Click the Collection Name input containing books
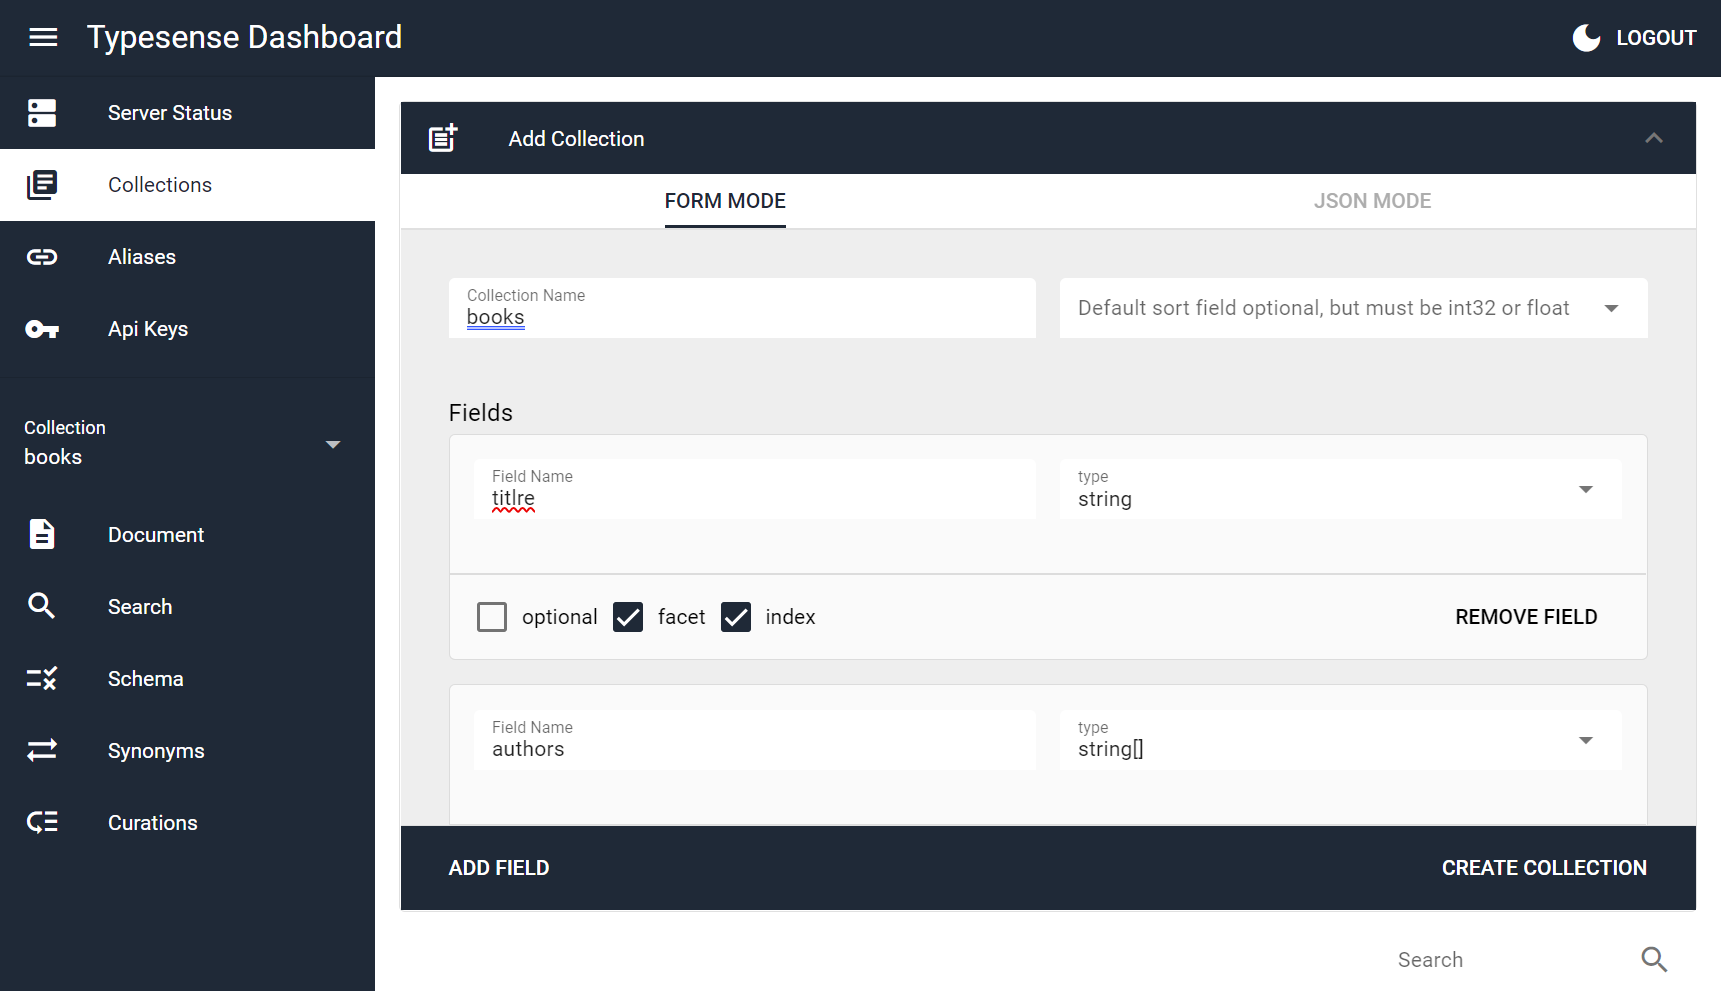This screenshot has height=991, width=1721. pyautogui.click(x=742, y=308)
